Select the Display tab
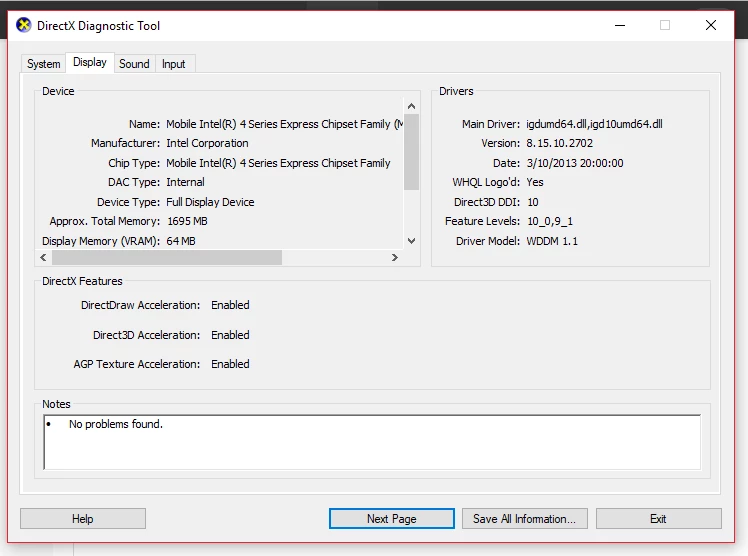This screenshot has height=556, width=748. (x=90, y=62)
